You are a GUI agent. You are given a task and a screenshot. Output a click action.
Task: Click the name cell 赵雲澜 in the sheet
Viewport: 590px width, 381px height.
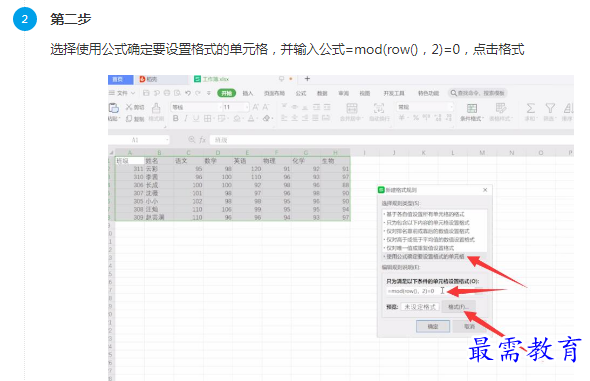click(x=159, y=217)
